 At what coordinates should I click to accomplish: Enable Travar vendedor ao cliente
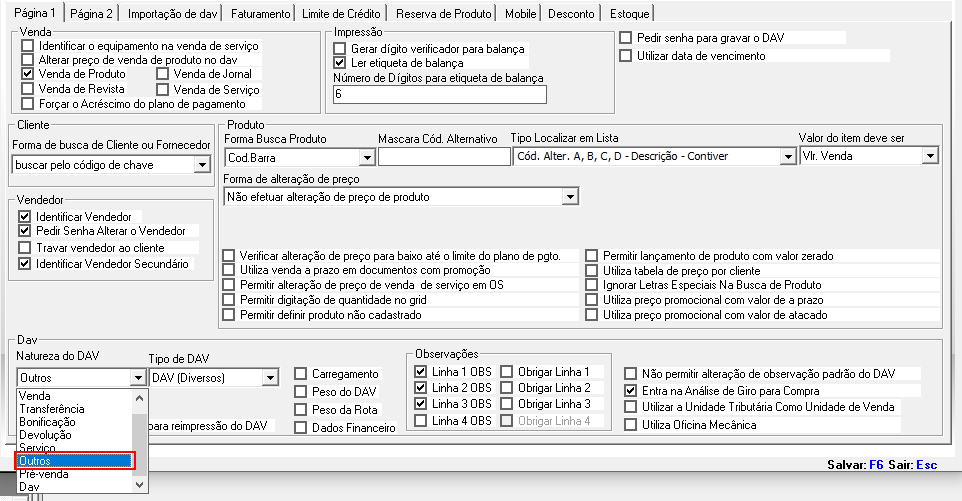(x=25, y=248)
